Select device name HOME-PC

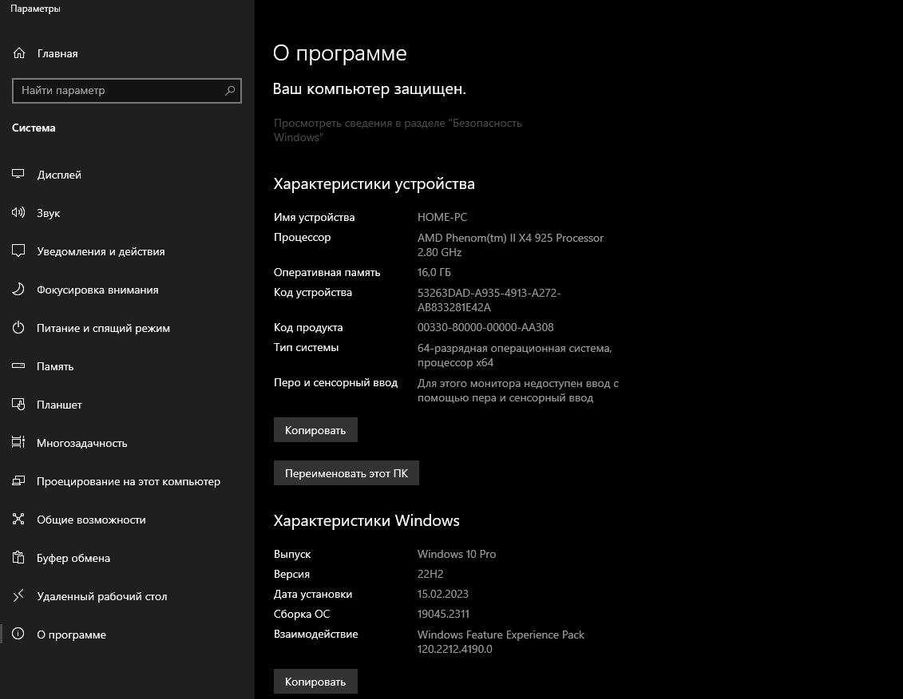(442, 217)
